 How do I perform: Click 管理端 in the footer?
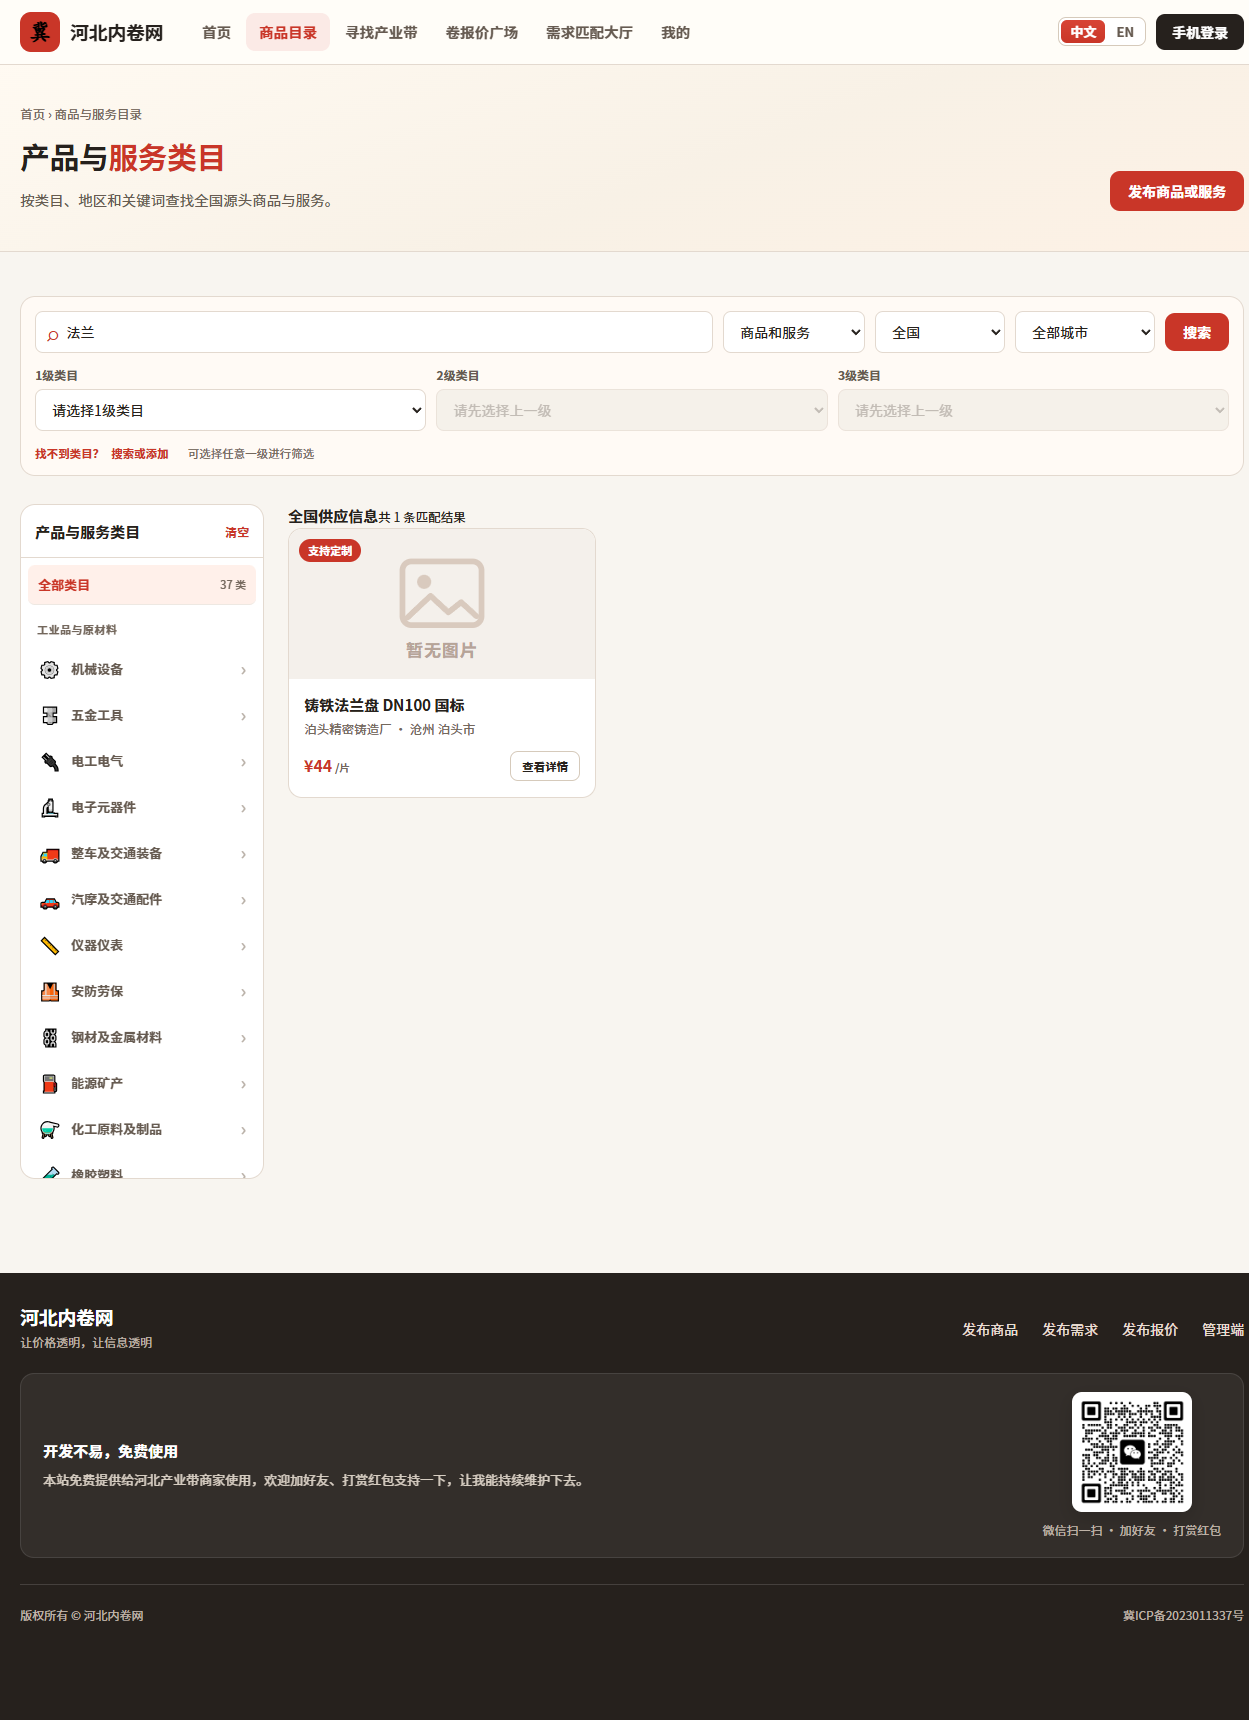1223,1329
